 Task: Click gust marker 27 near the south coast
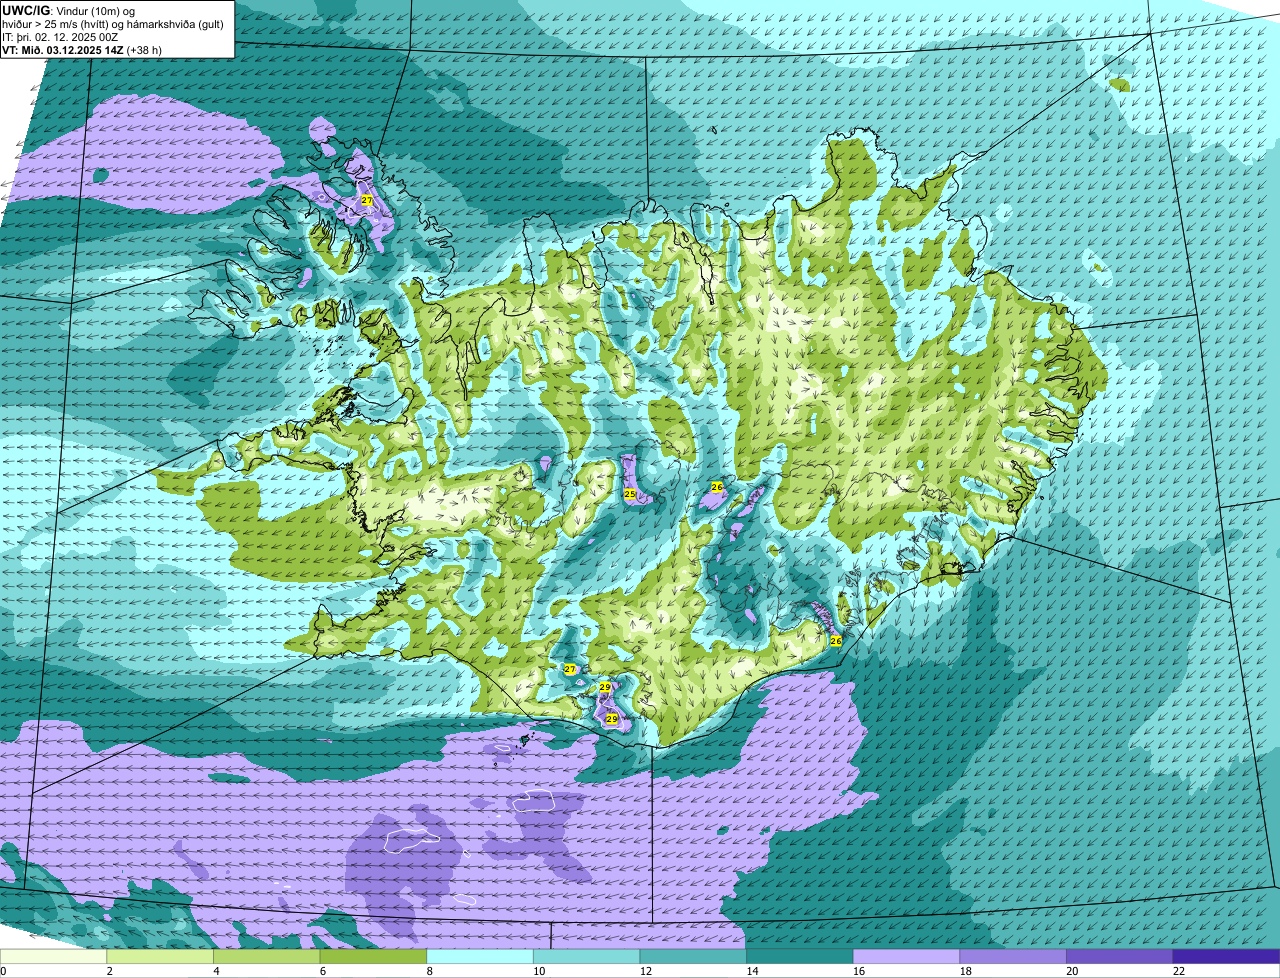[570, 669]
